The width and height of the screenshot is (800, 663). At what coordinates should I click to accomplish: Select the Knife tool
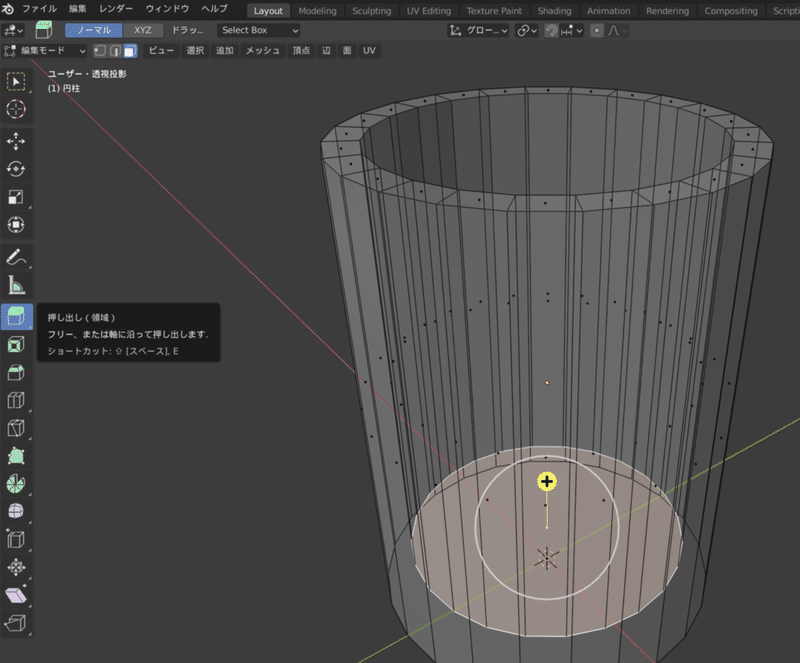(16, 428)
